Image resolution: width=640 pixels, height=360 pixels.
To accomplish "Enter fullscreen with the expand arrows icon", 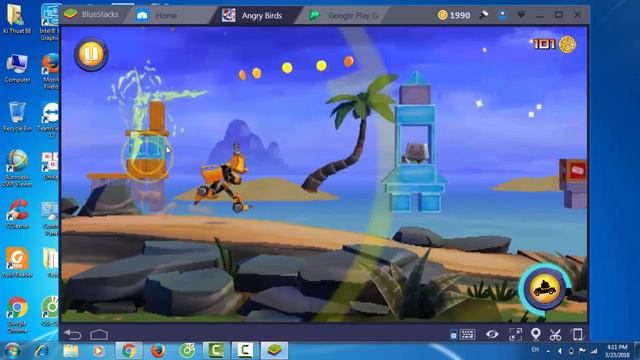I will (x=515, y=334).
